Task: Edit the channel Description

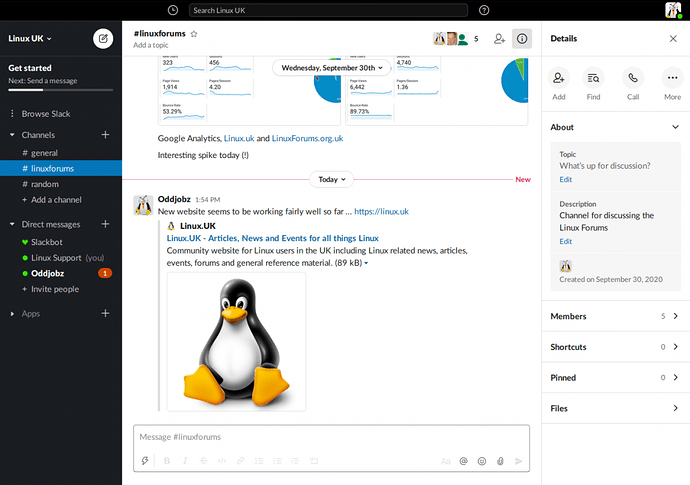Action: (565, 242)
